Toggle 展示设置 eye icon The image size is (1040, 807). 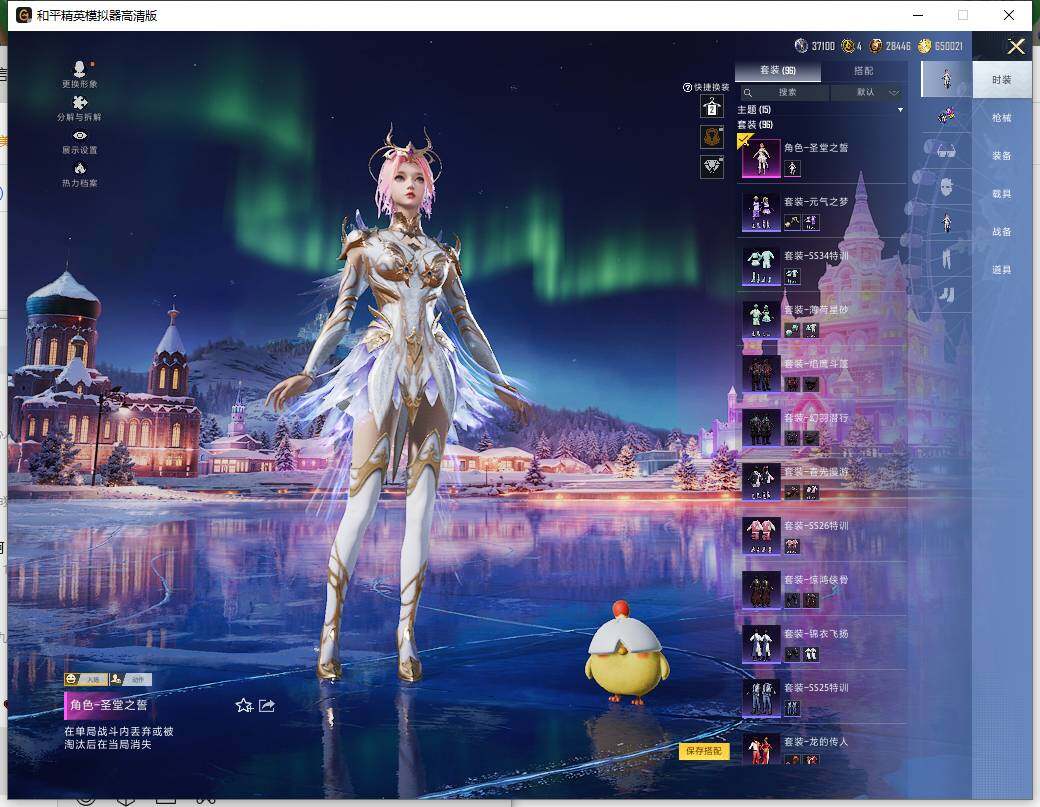pos(80,136)
